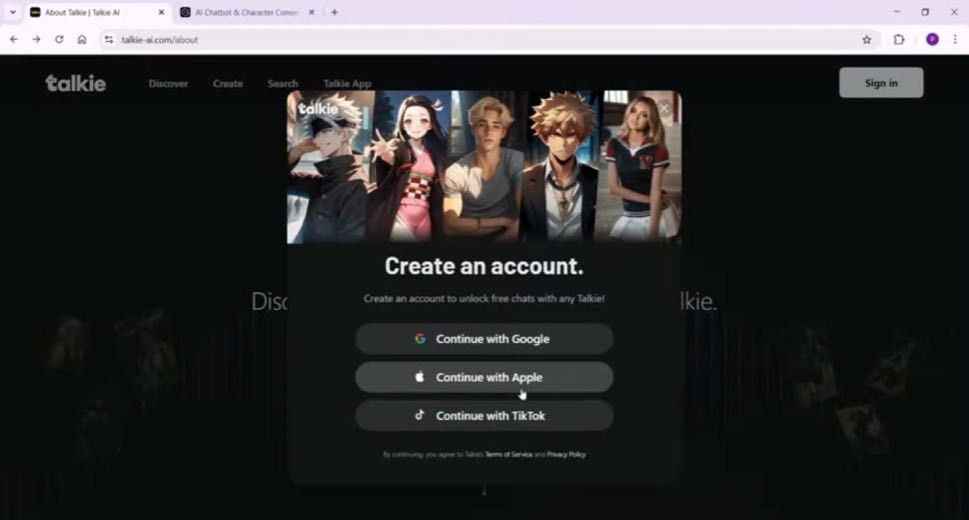Click the talkie logo inside the dialog banner
Image resolution: width=969 pixels, height=520 pixels.
pos(318,109)
